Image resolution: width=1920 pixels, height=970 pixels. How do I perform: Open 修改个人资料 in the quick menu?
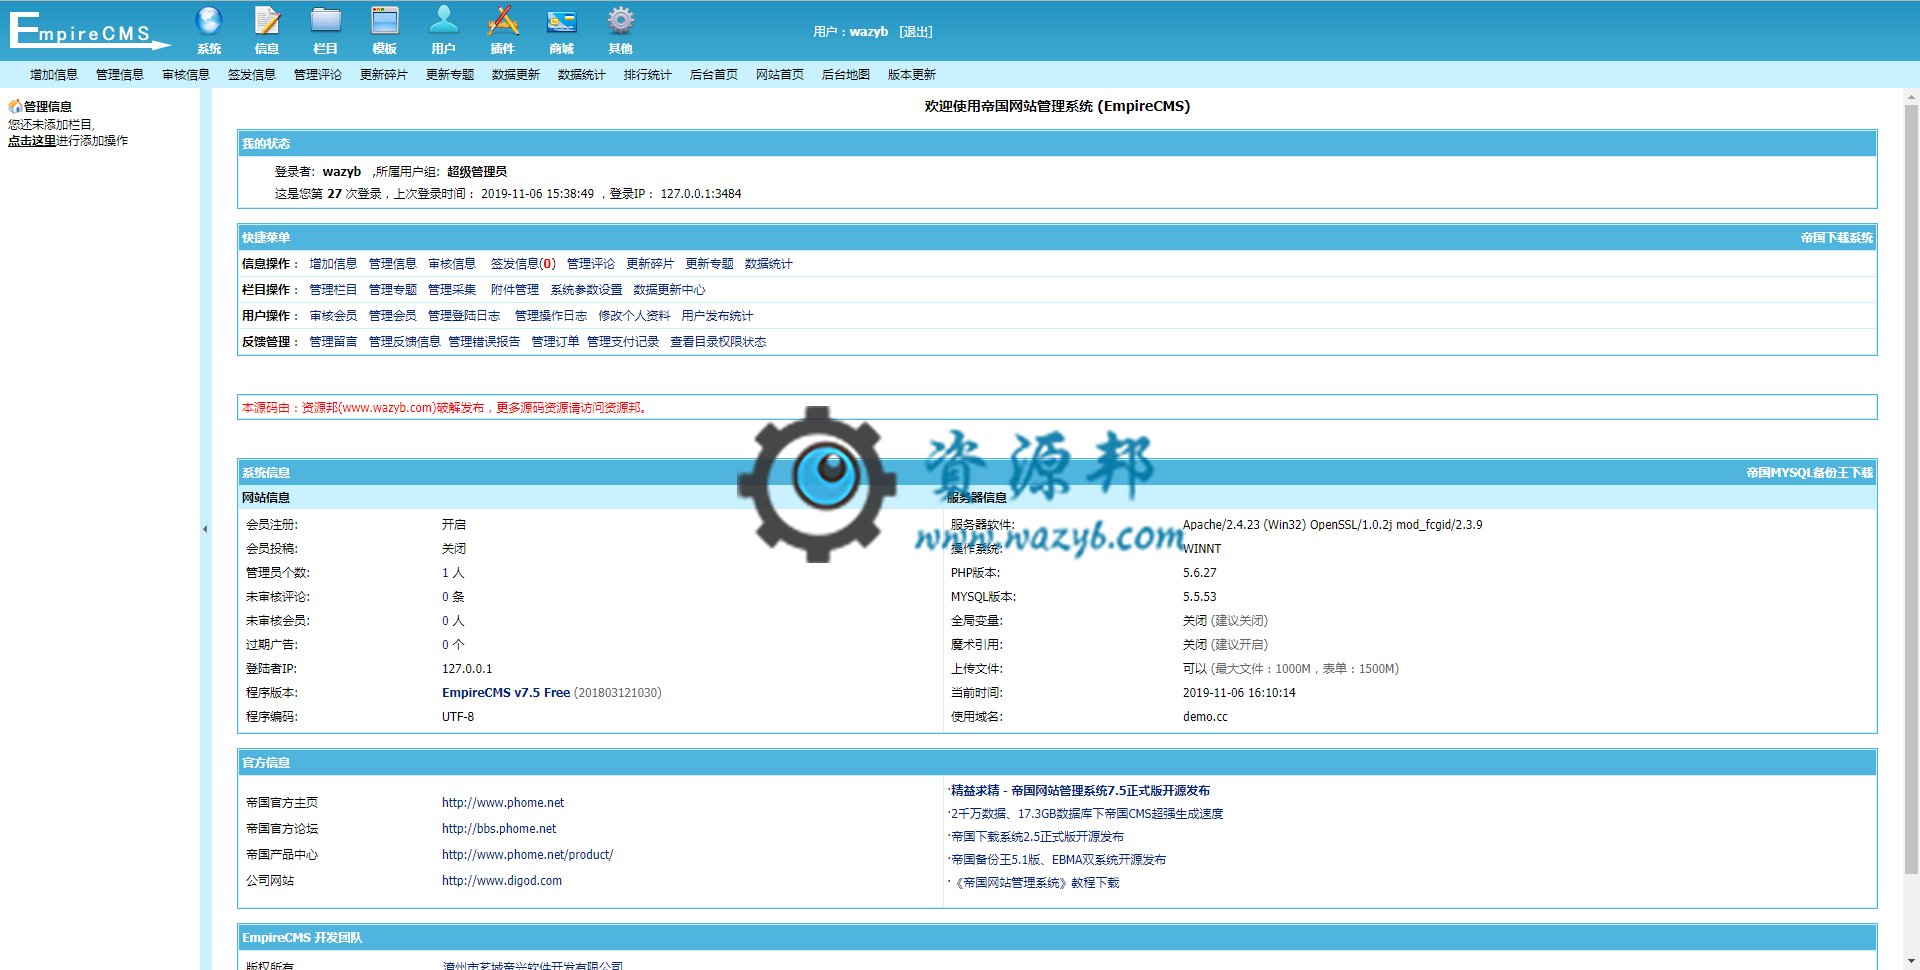(634, 316)
